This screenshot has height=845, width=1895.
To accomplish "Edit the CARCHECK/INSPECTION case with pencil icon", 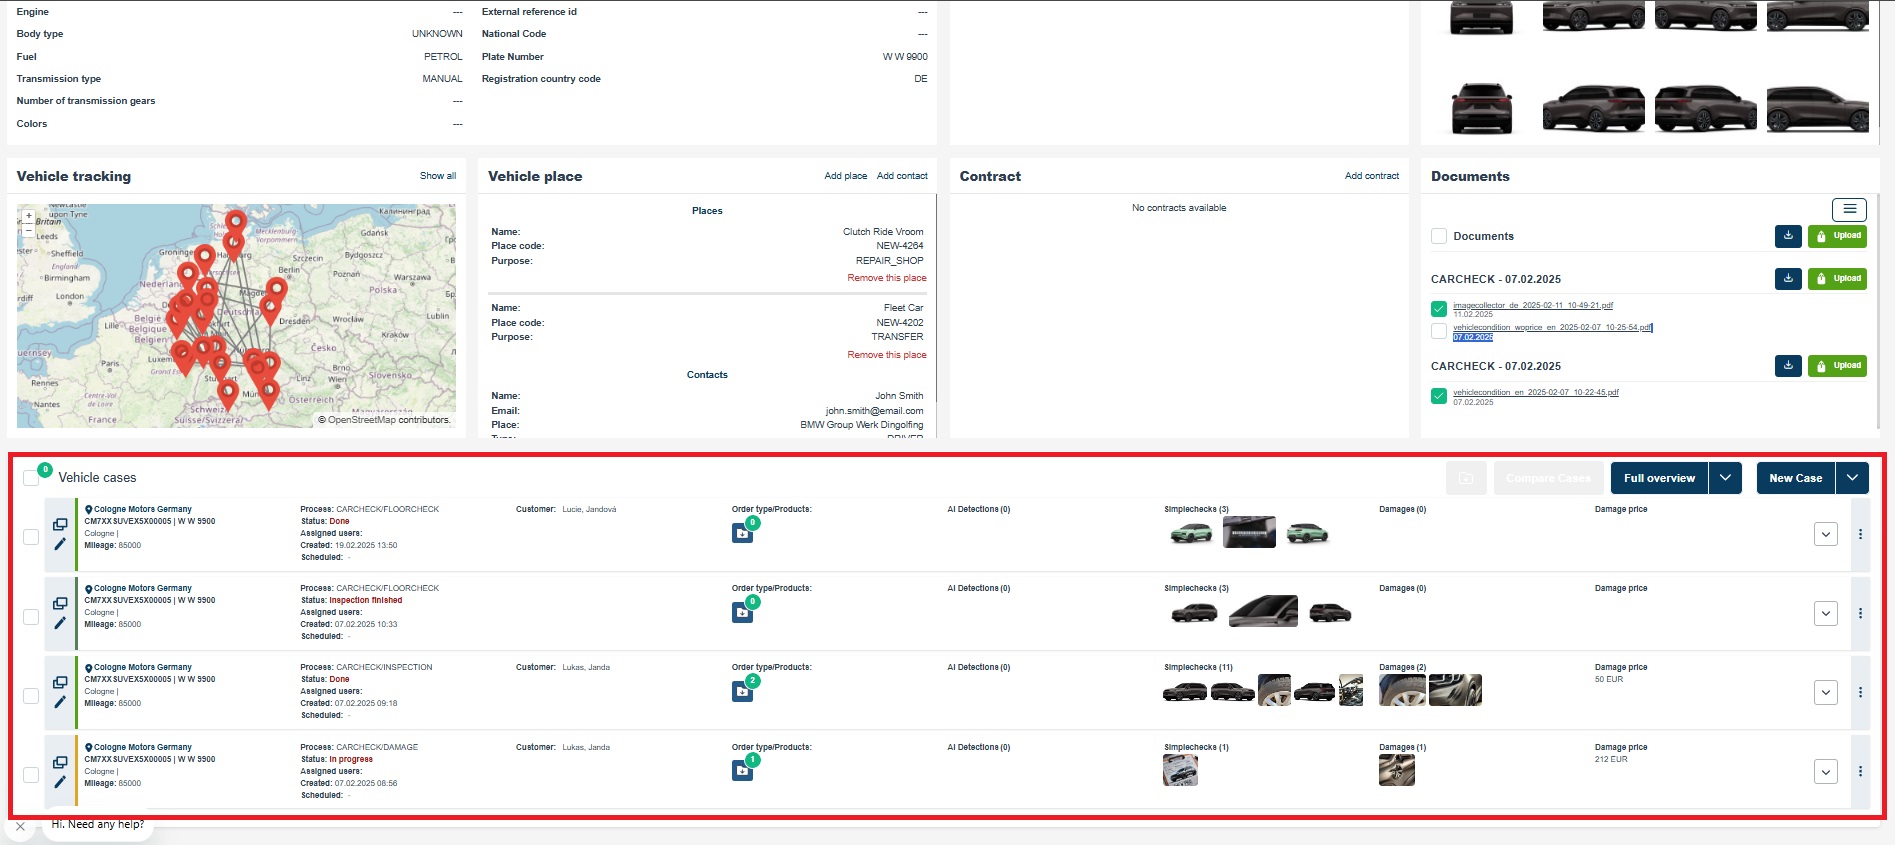I will [x=60, y=702].
